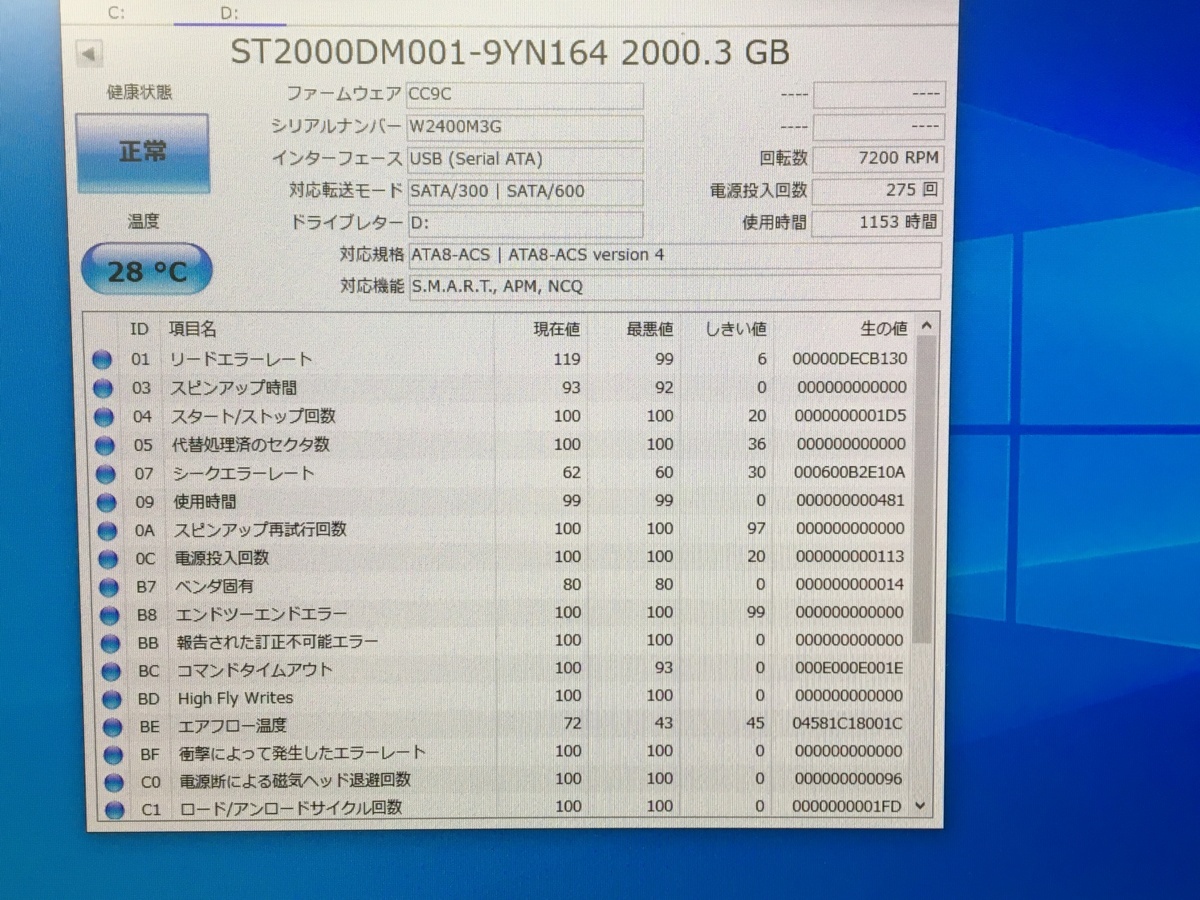
Task: Click the indicator next to High Fly Writes
Action: 103,698
